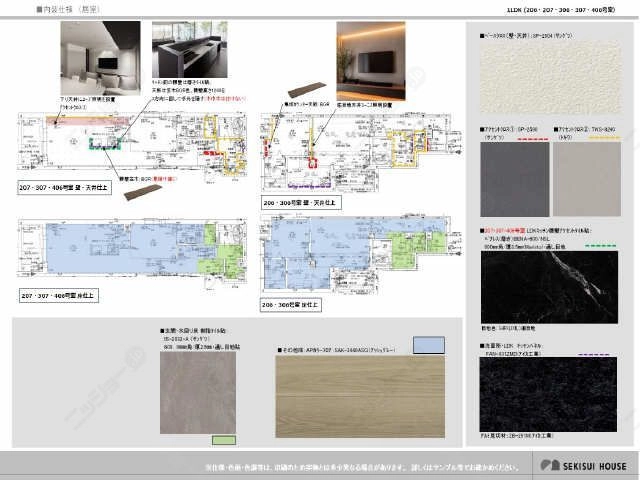Select the light wood flooring sample
The width and height of the screenshot is (640, 480).
pos(360,396)
